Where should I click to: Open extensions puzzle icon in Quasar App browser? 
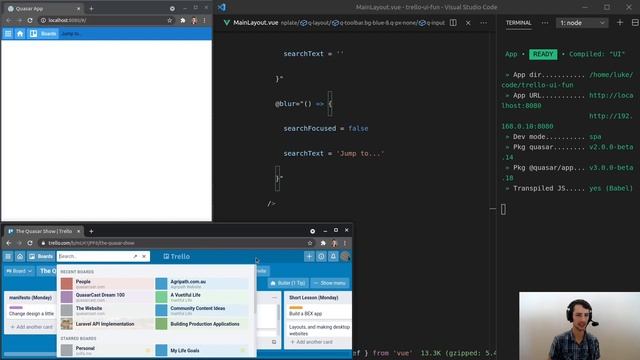[x=182, y=20]
